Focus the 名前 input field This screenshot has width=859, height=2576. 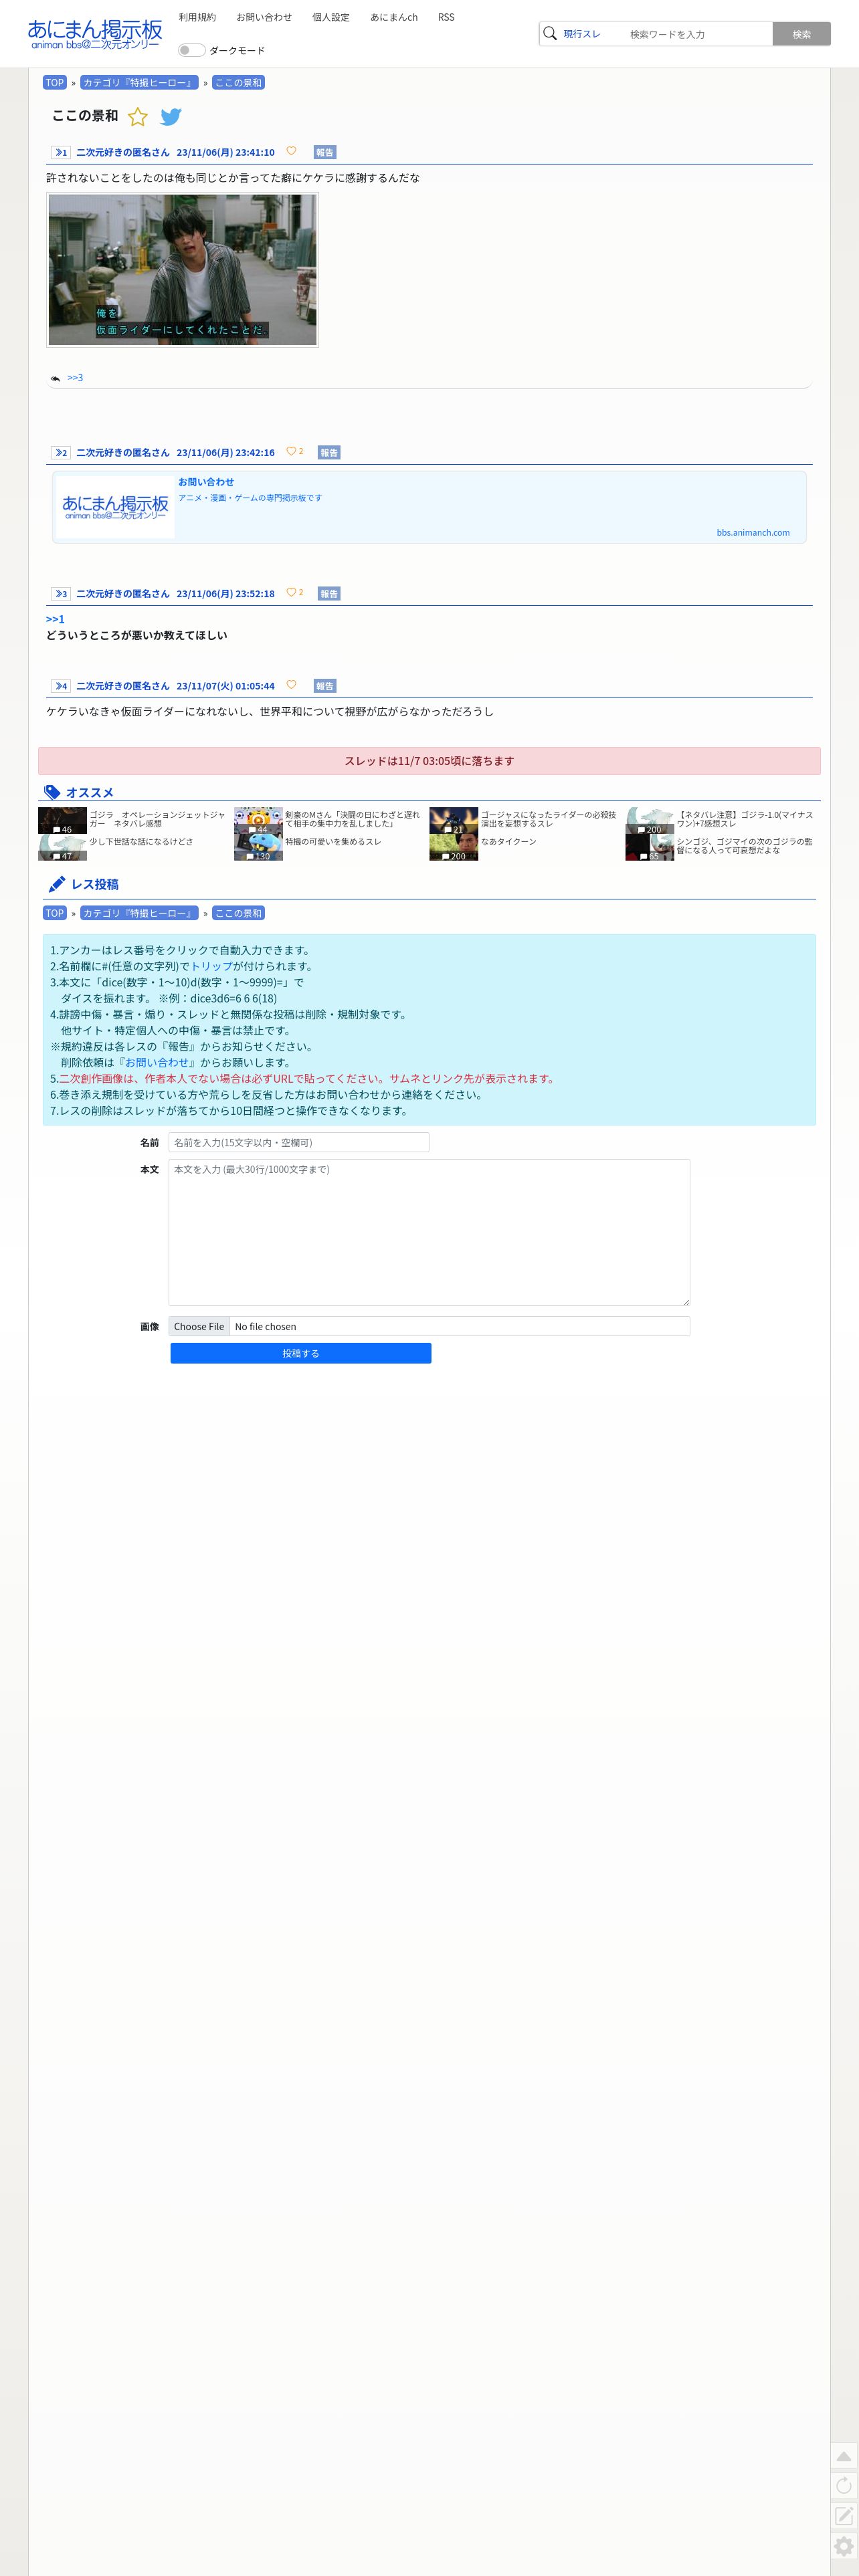pyautogui.click(x=299, y=1142)
